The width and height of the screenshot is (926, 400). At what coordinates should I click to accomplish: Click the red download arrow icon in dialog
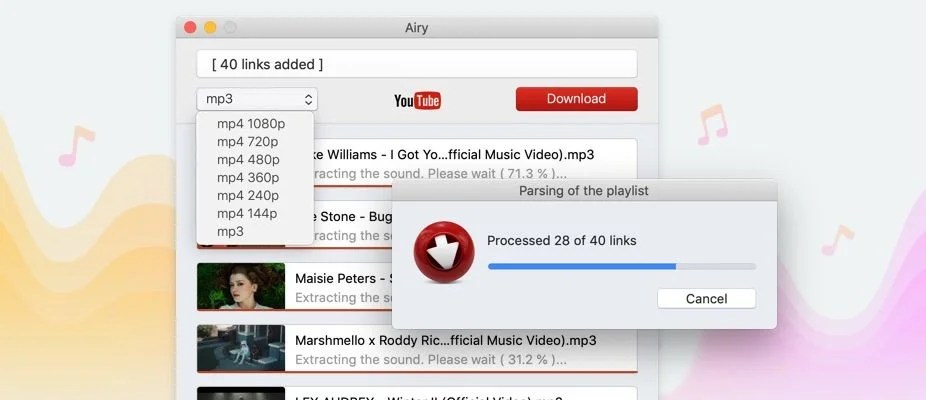(444, 252)
